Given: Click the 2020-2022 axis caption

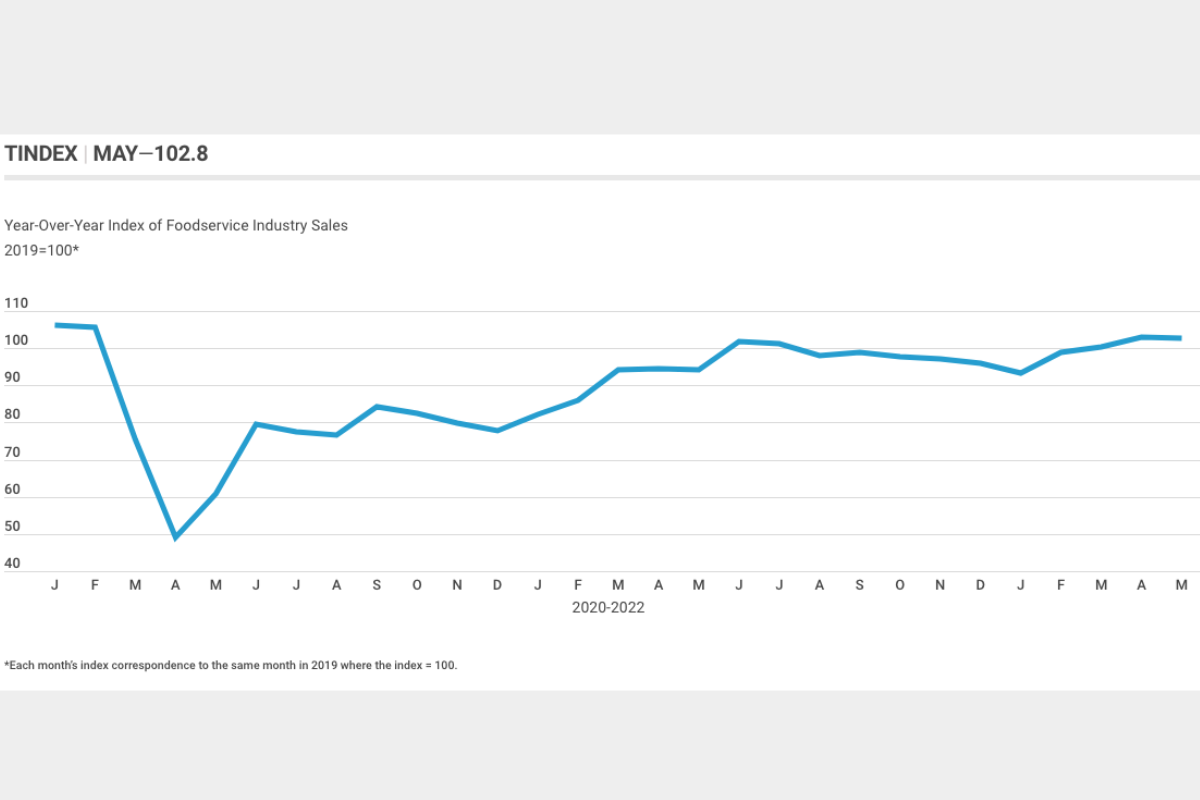Looking at the screenshot, I should pyautogui.click(x=608, y=607).
